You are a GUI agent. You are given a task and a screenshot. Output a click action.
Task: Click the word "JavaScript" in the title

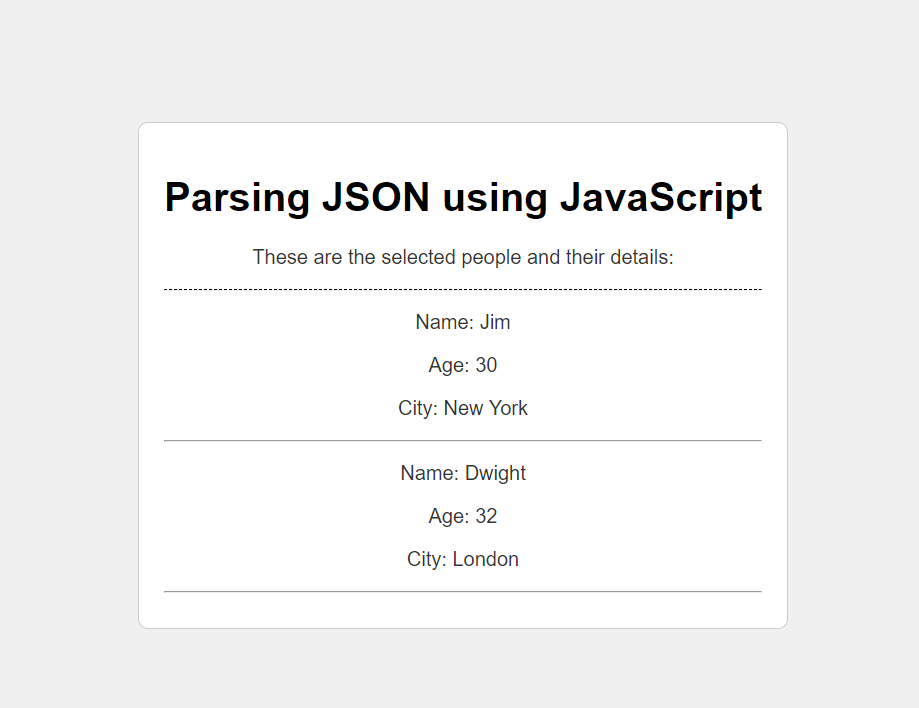pos(661,198)
